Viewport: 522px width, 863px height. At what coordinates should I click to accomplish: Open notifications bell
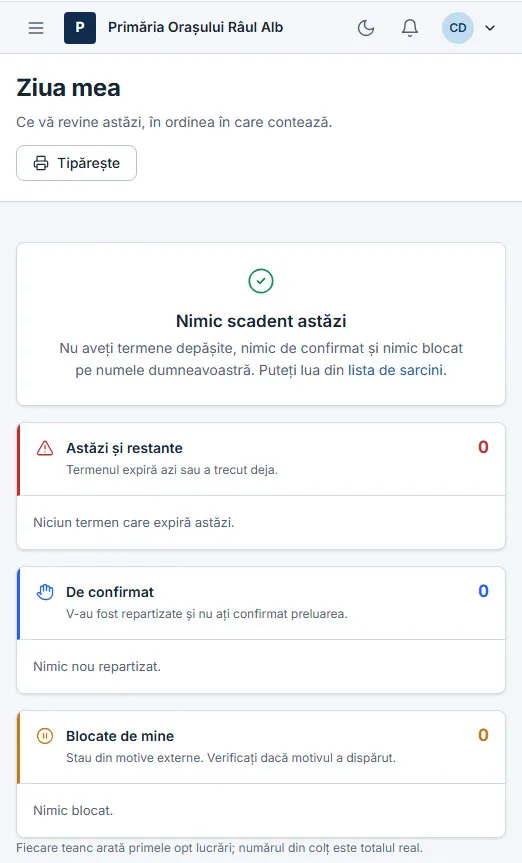(x=410, y=28)
